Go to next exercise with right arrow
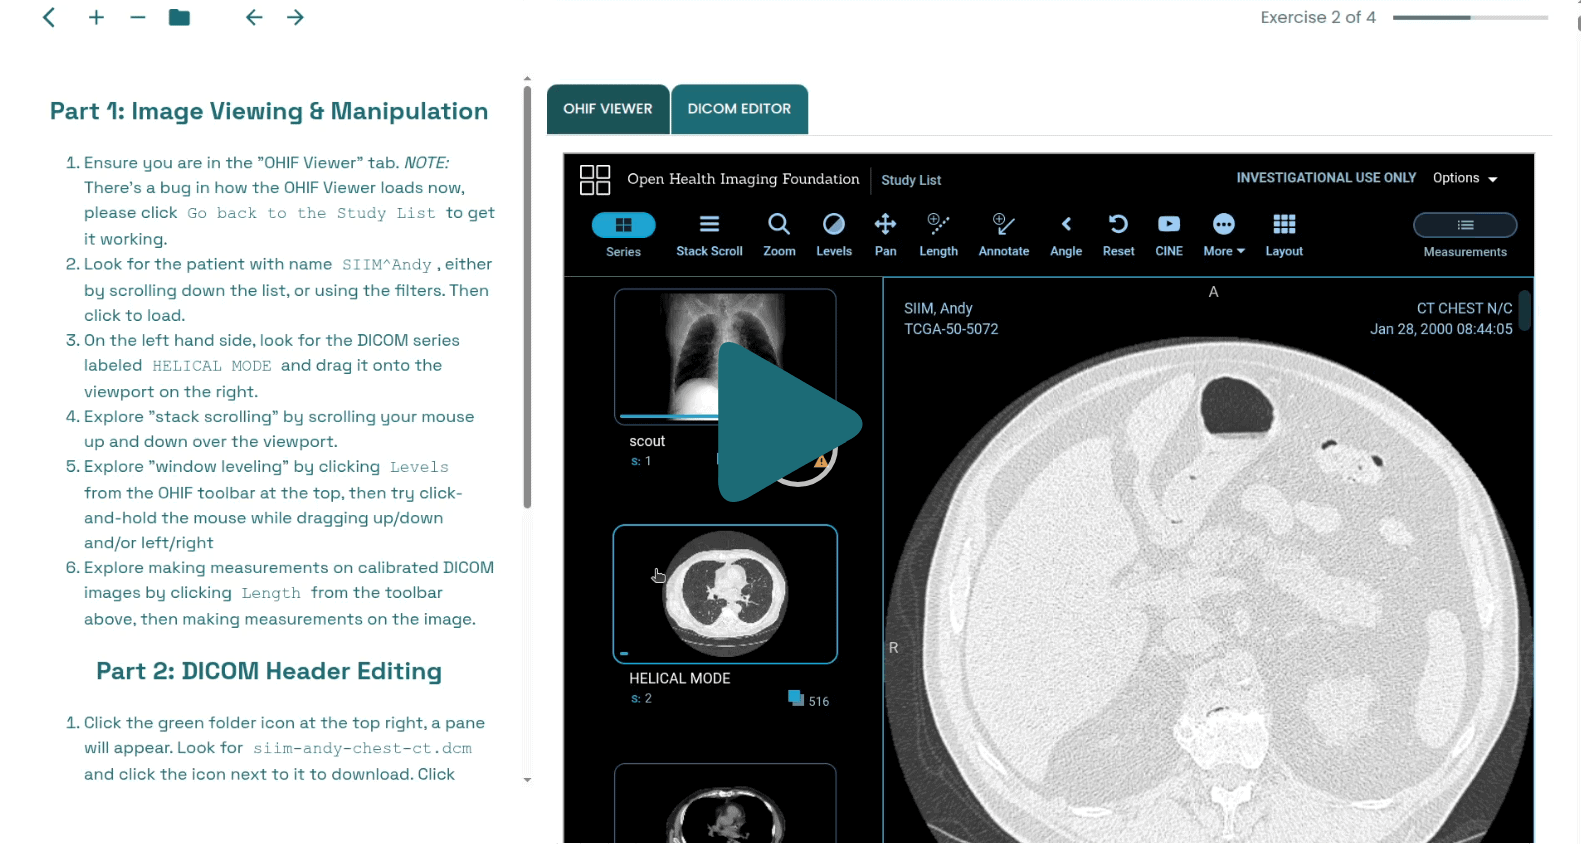Screen dimensions: 1581x844 point(295,17)
